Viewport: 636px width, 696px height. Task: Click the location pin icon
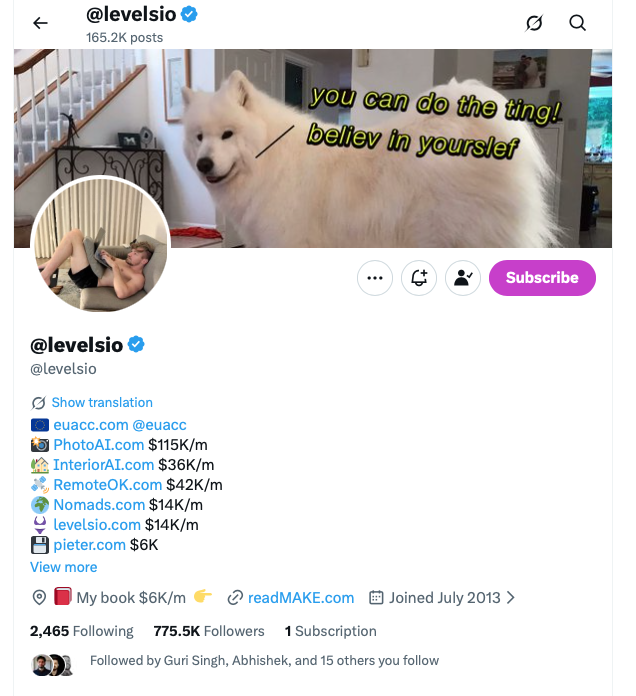39,597
